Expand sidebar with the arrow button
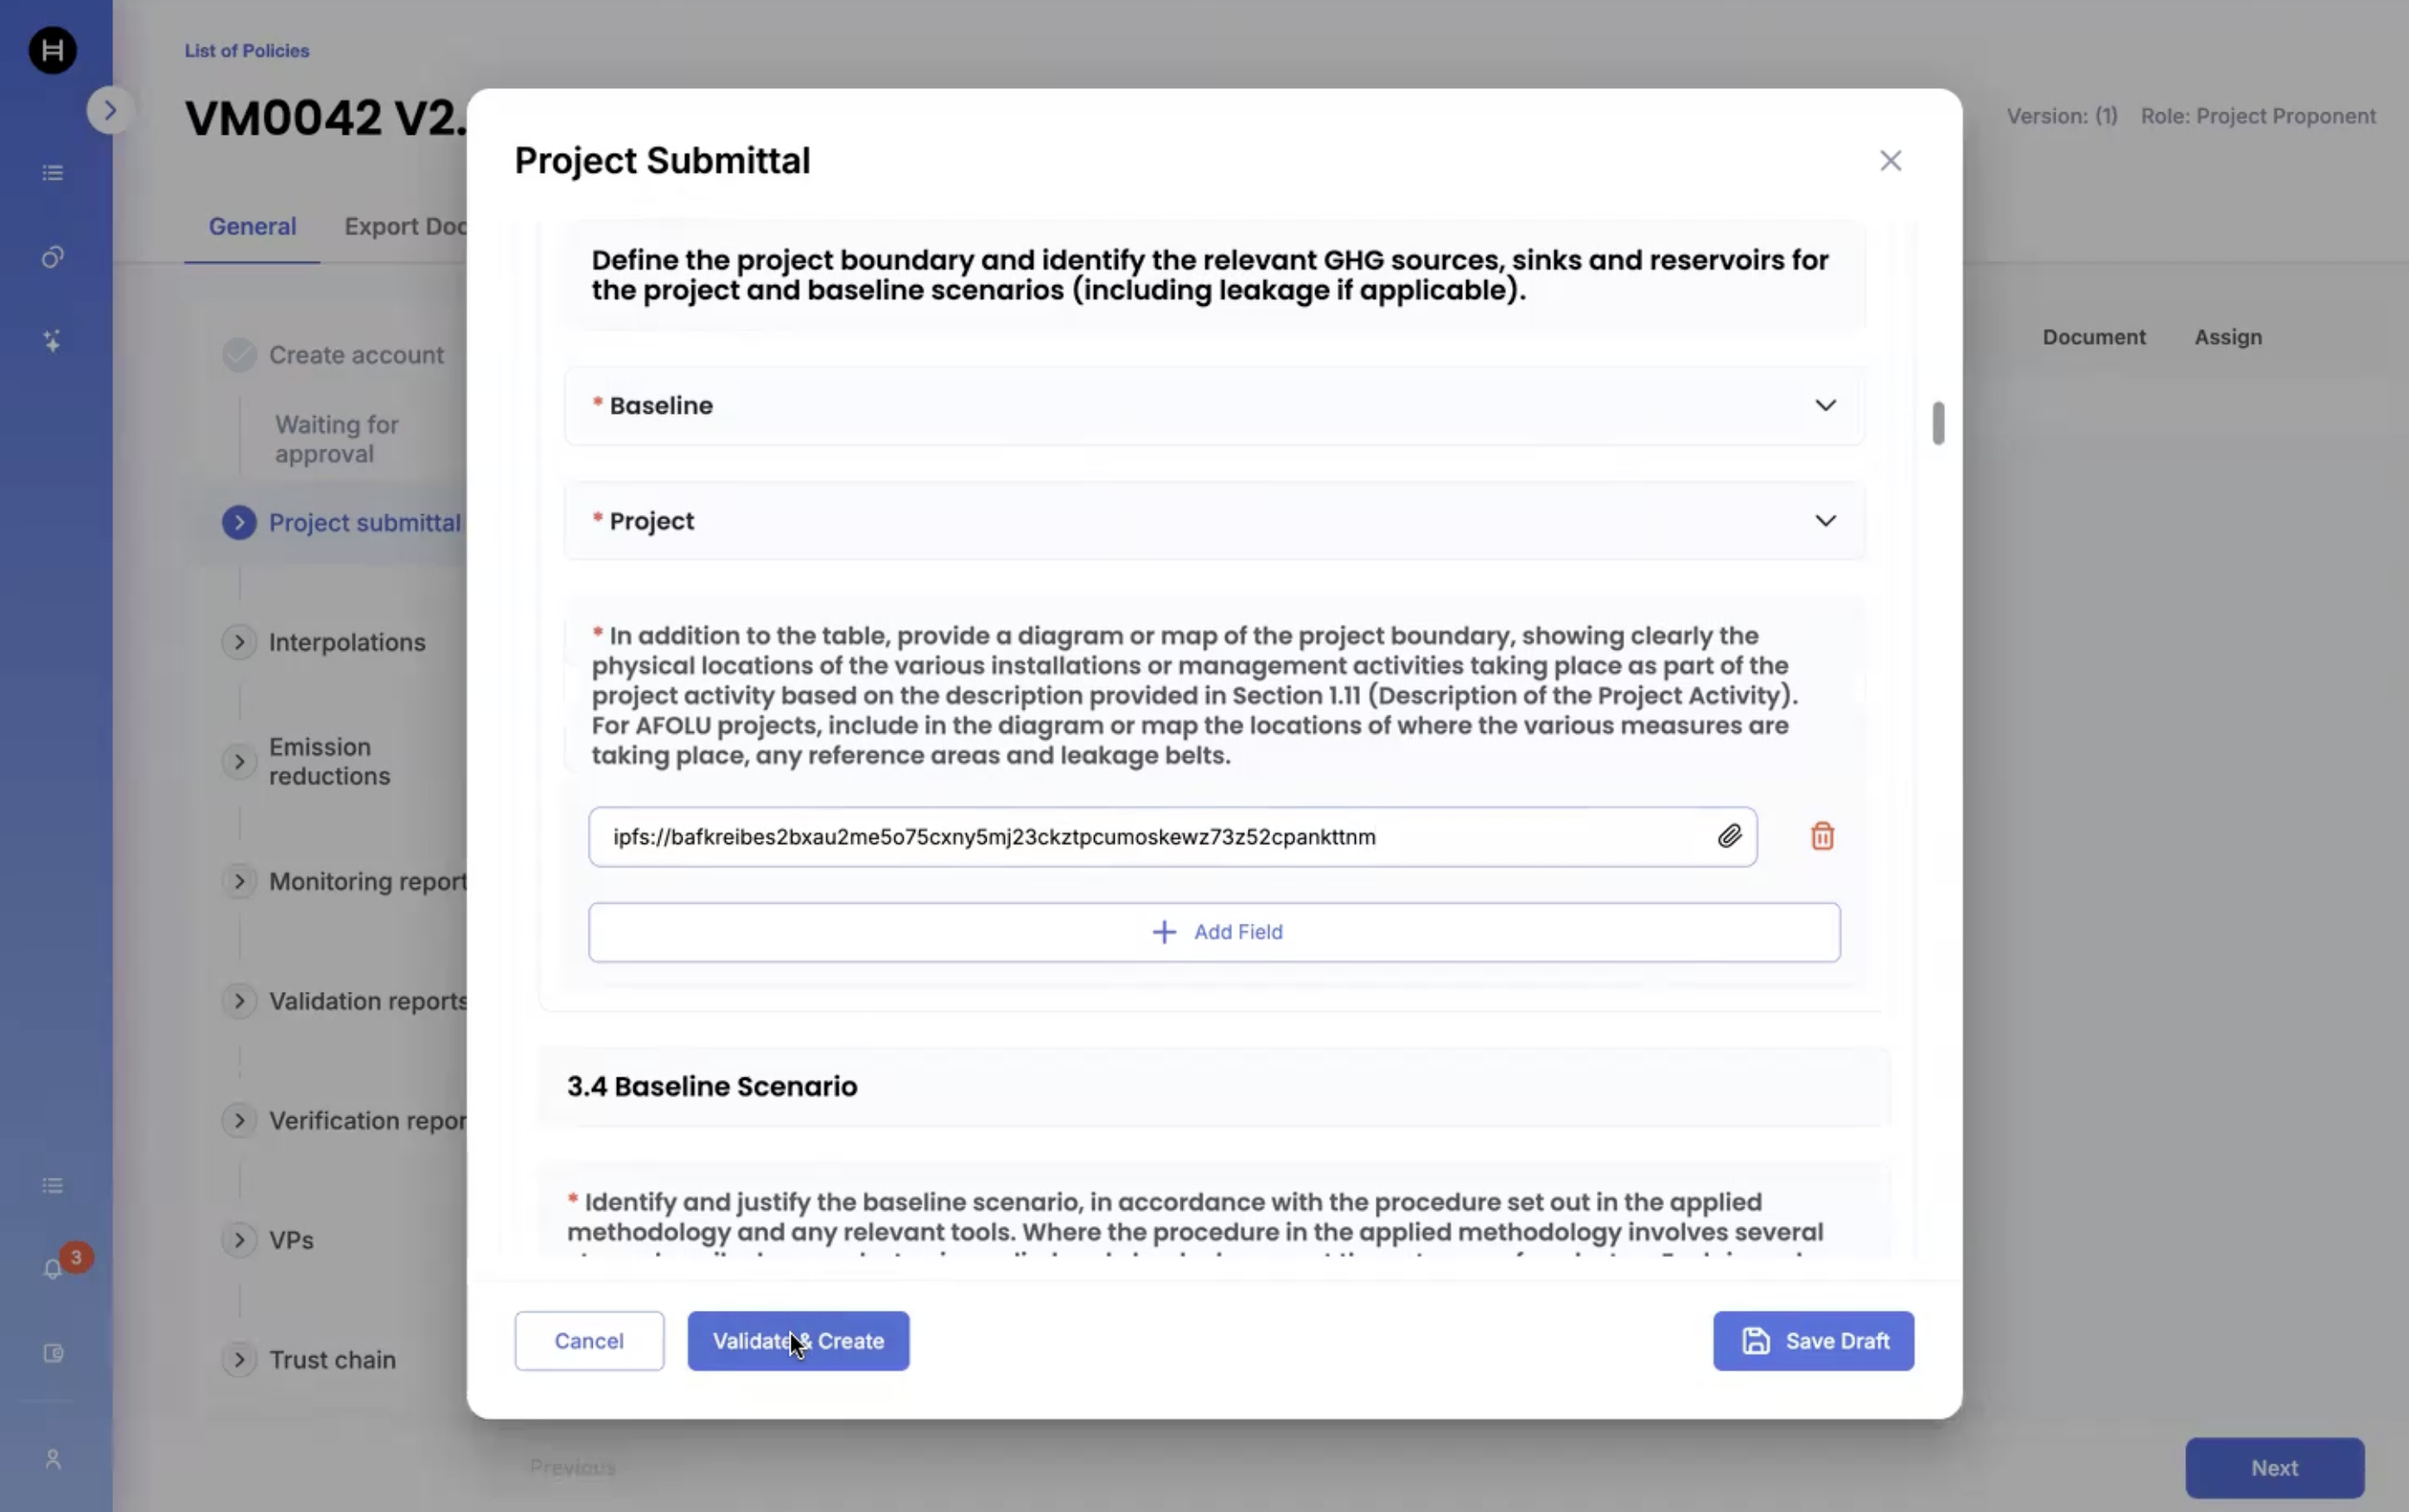 pos(110,110)
